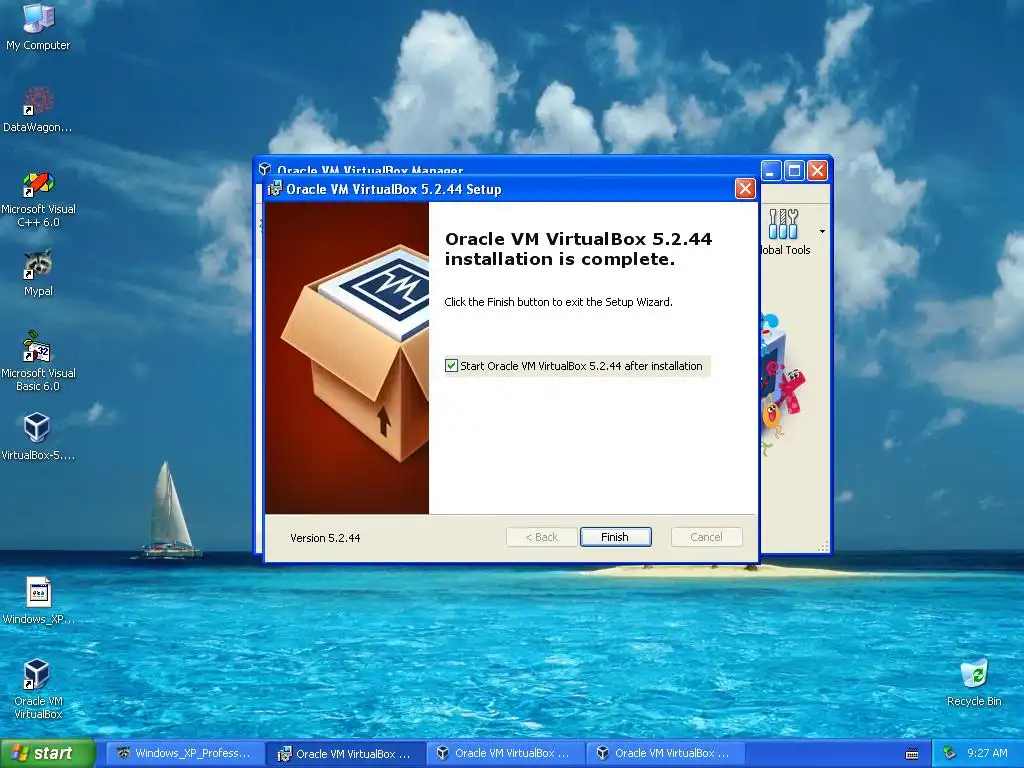Select the Recycle Bin icon
The image size is (1024, 768).
tap(974, 683)
